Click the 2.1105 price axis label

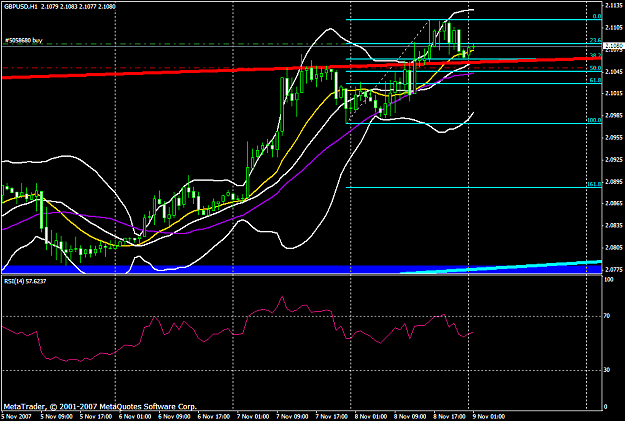tap(614, 28)
